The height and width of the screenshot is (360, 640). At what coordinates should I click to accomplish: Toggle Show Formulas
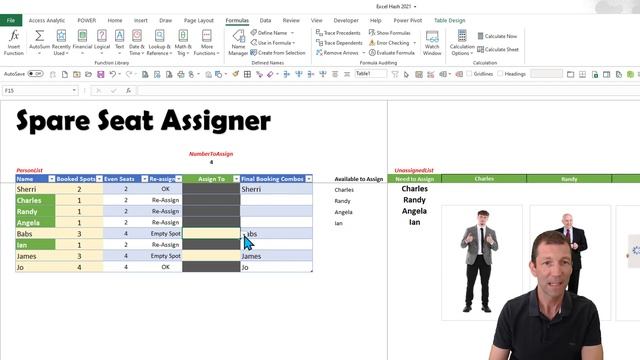pos(389,33)
